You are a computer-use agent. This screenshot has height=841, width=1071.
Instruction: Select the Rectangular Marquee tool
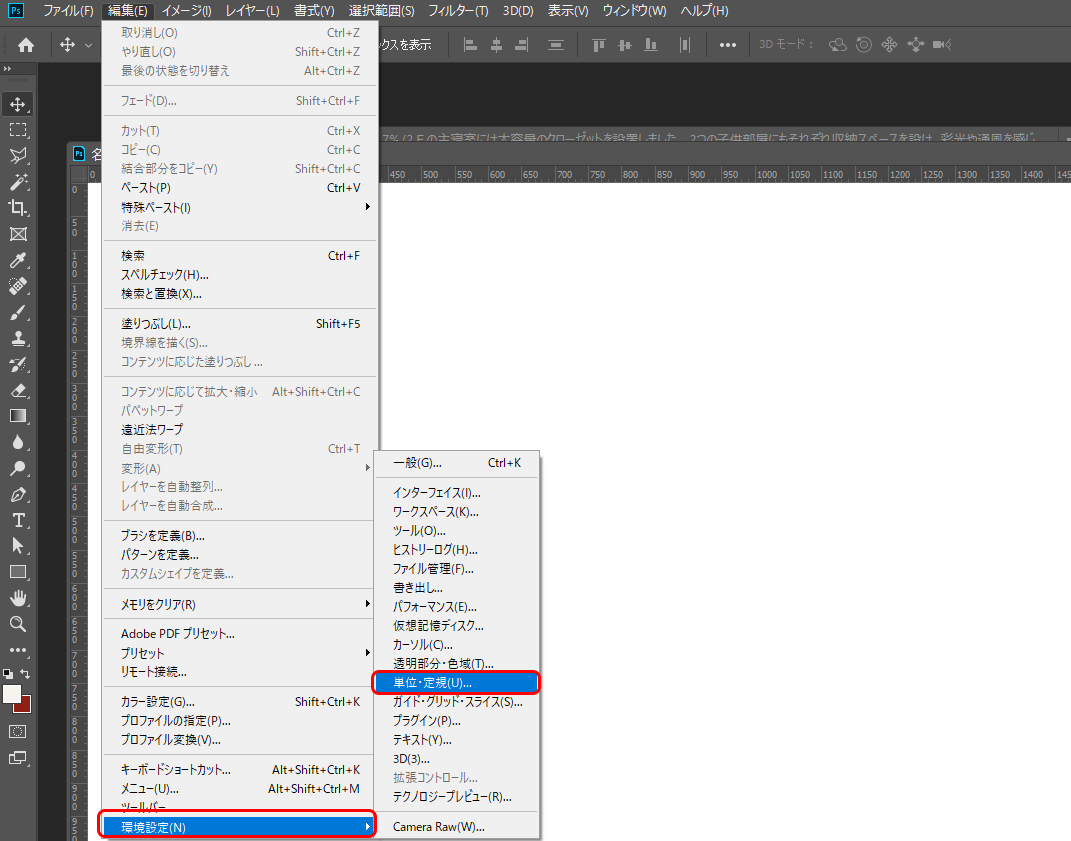(18, 130)
